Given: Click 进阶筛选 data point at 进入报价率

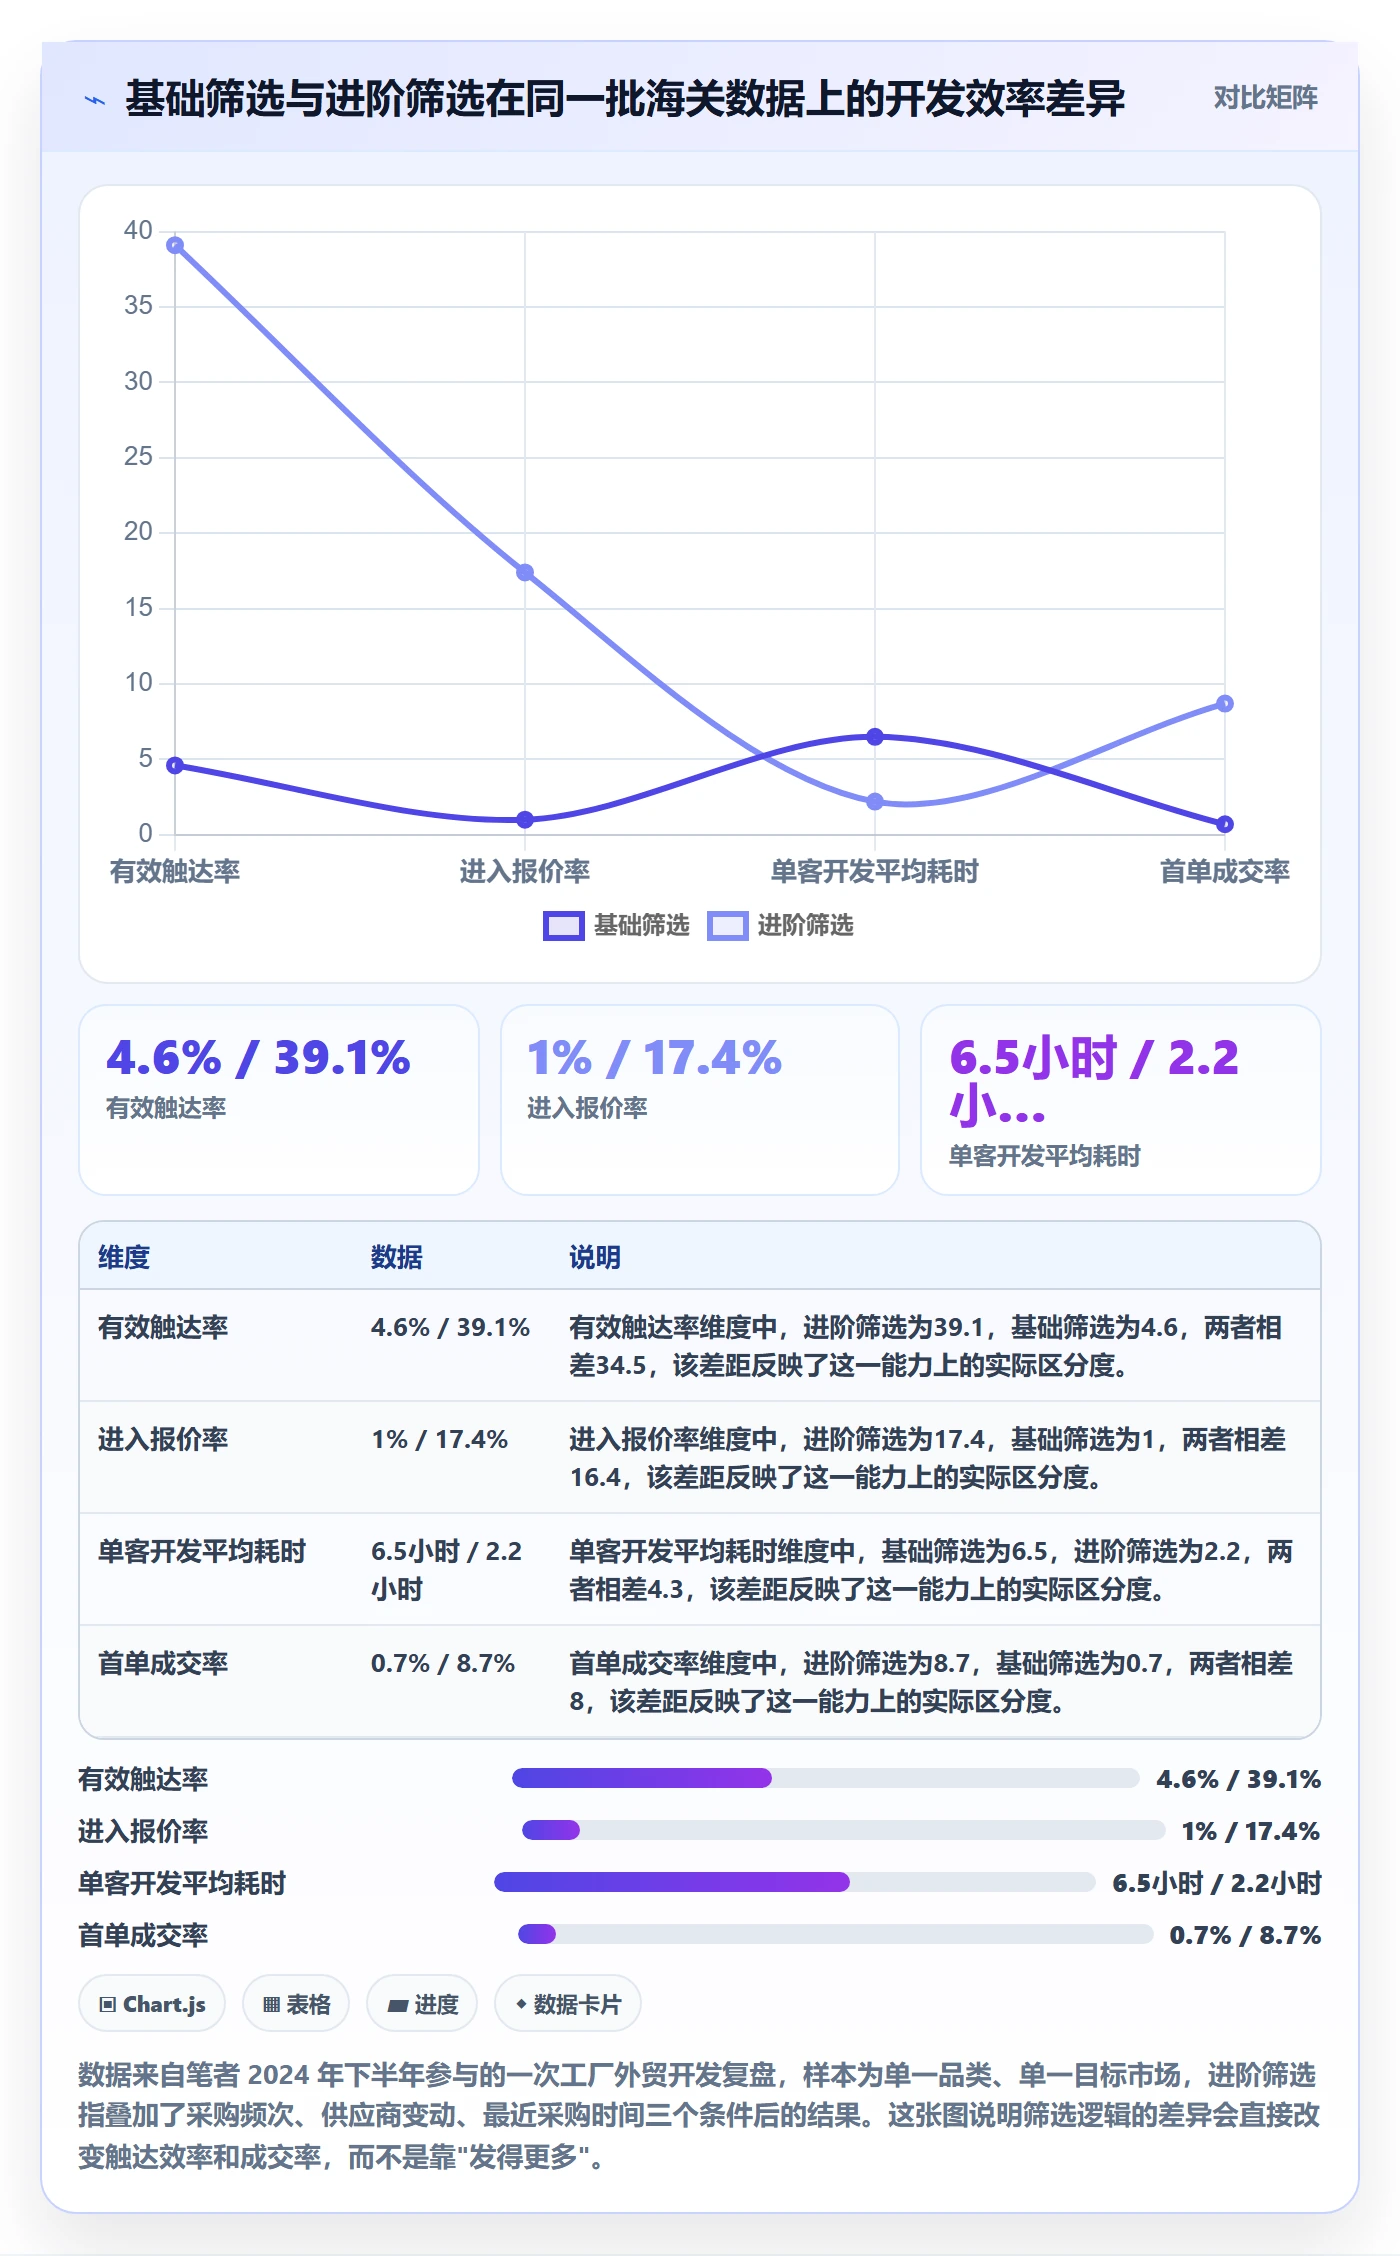Looking at the screenshot, I should [x=525, y=572].
